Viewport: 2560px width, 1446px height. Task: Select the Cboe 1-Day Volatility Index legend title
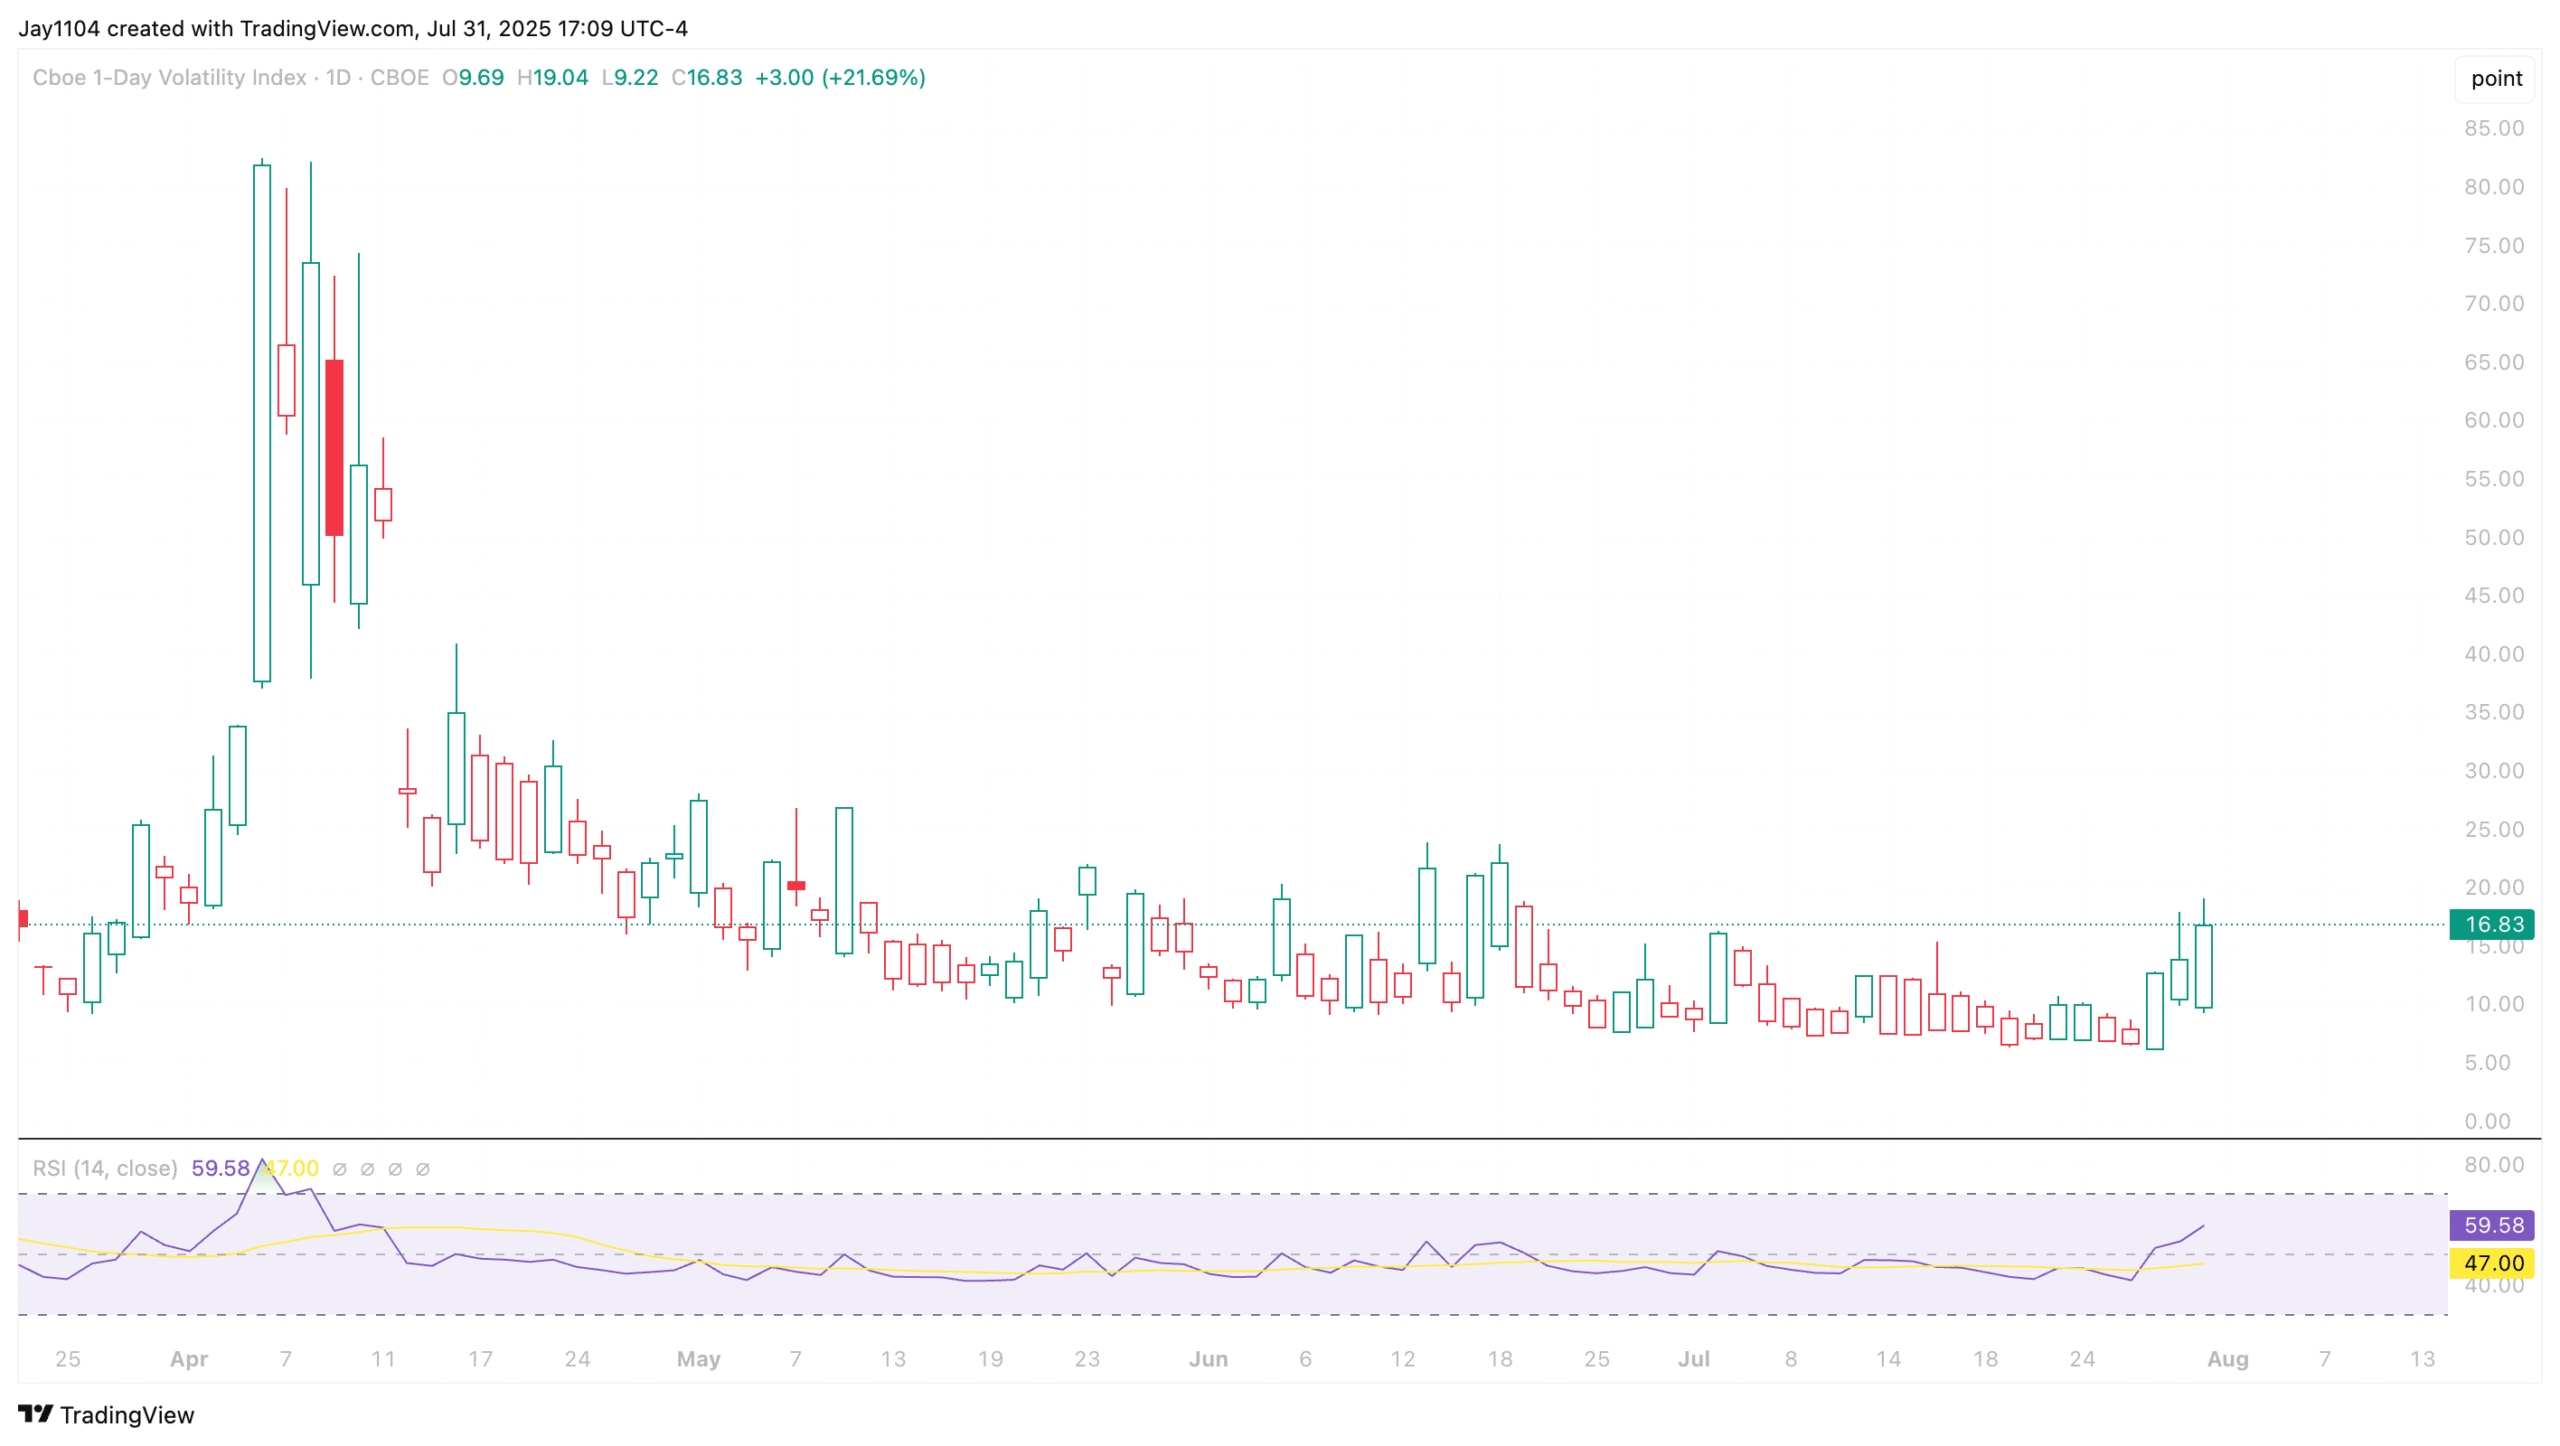click(x=169, y=77)
